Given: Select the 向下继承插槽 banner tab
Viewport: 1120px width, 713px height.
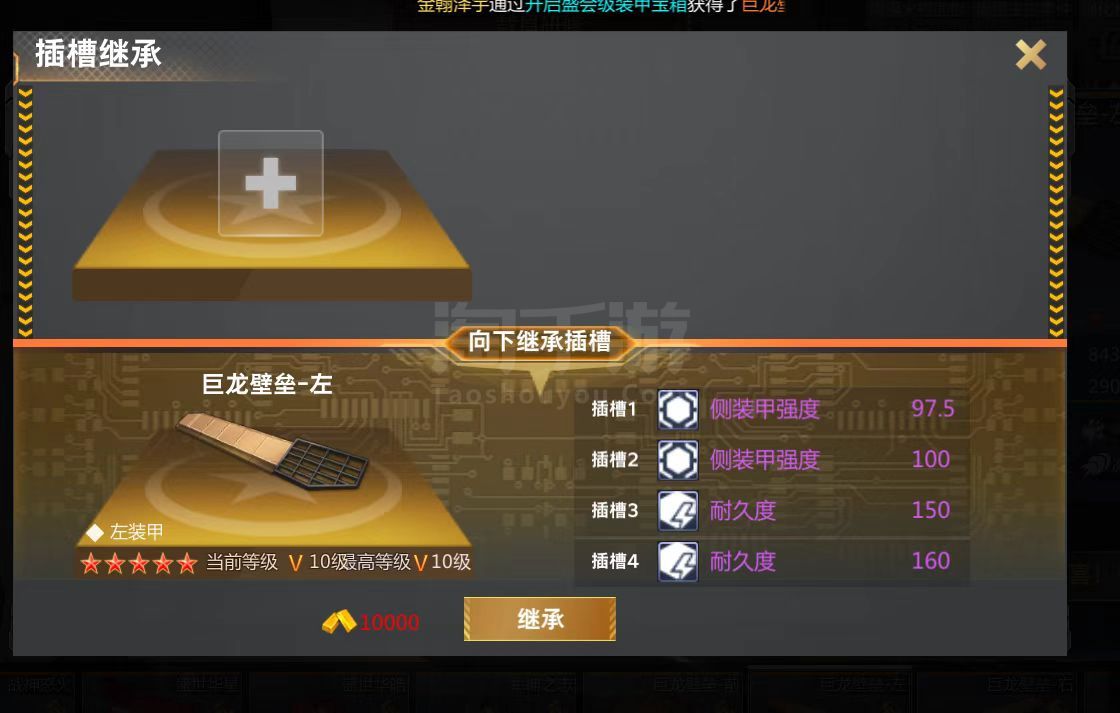Looking at the screenshot, I should pos(539,341).
